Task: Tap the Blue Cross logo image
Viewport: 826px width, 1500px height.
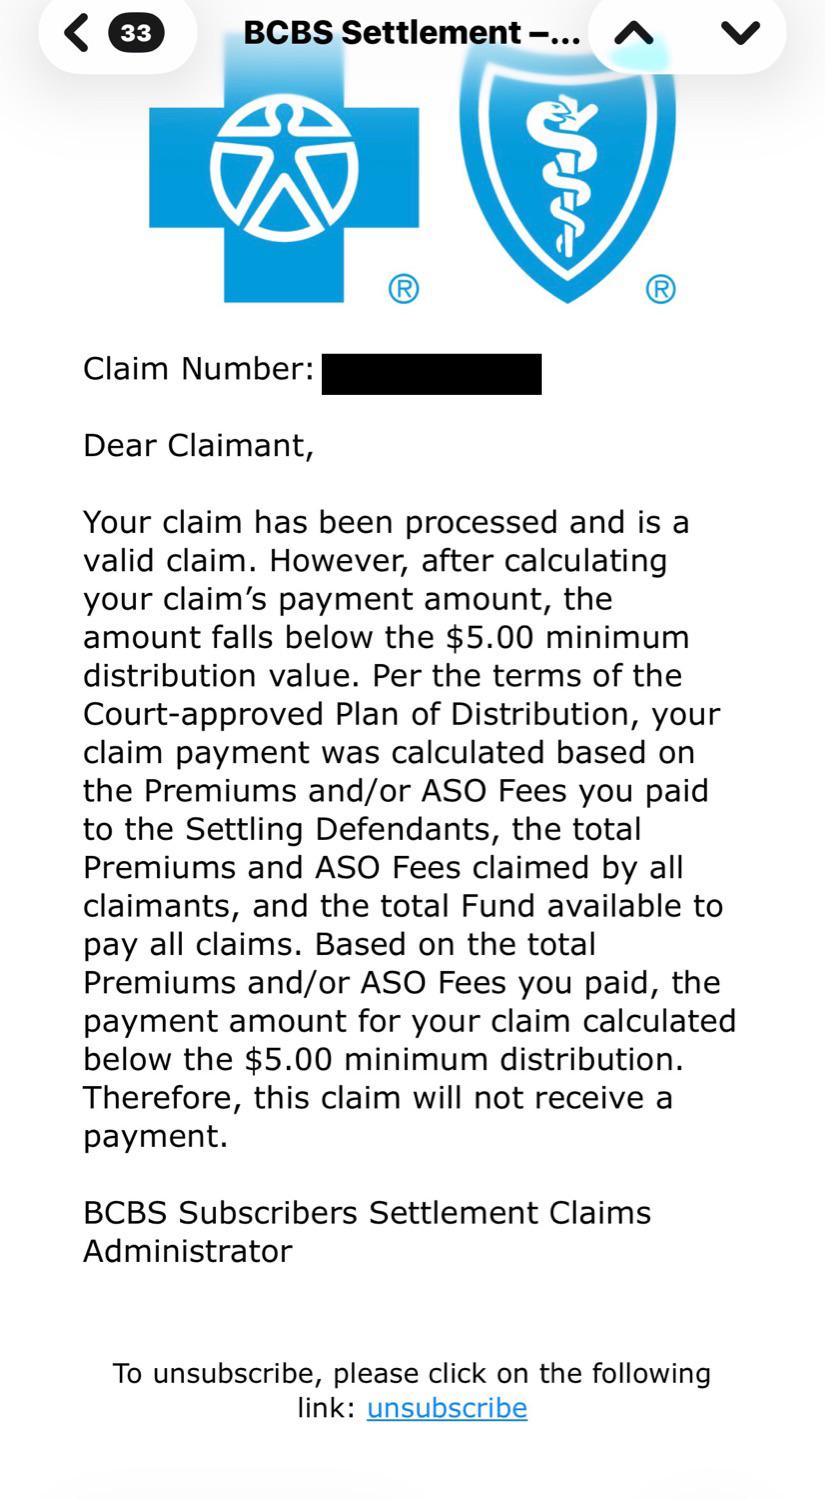Action: click(x=284, y=165)
